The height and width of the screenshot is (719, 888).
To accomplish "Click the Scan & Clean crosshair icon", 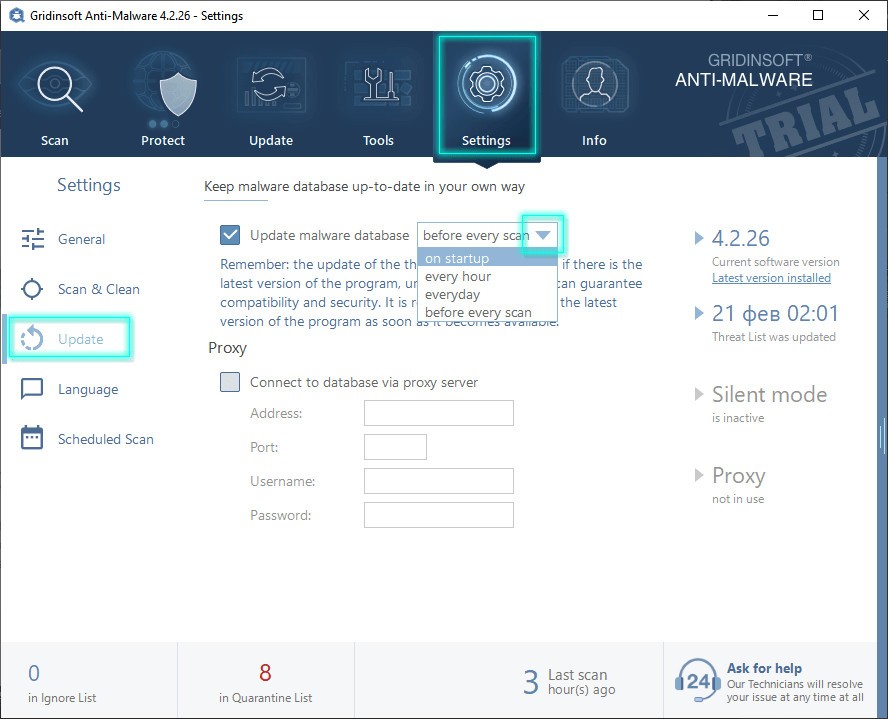I will (33, 289).
